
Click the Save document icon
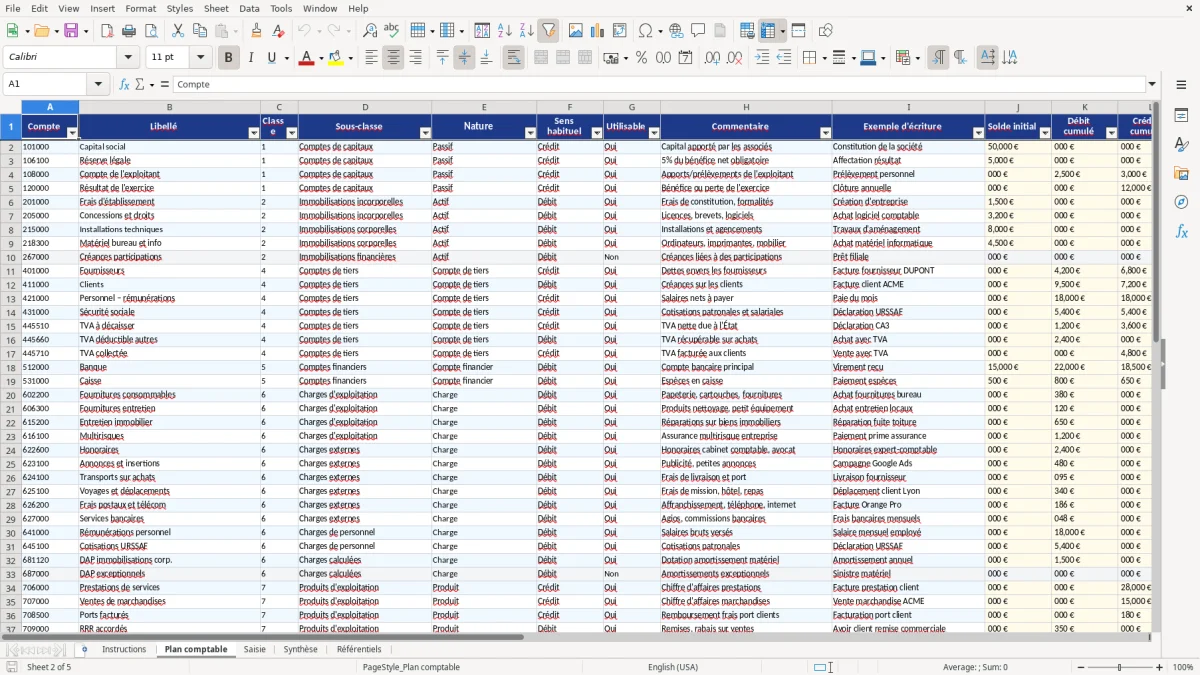tap(71, 31)
